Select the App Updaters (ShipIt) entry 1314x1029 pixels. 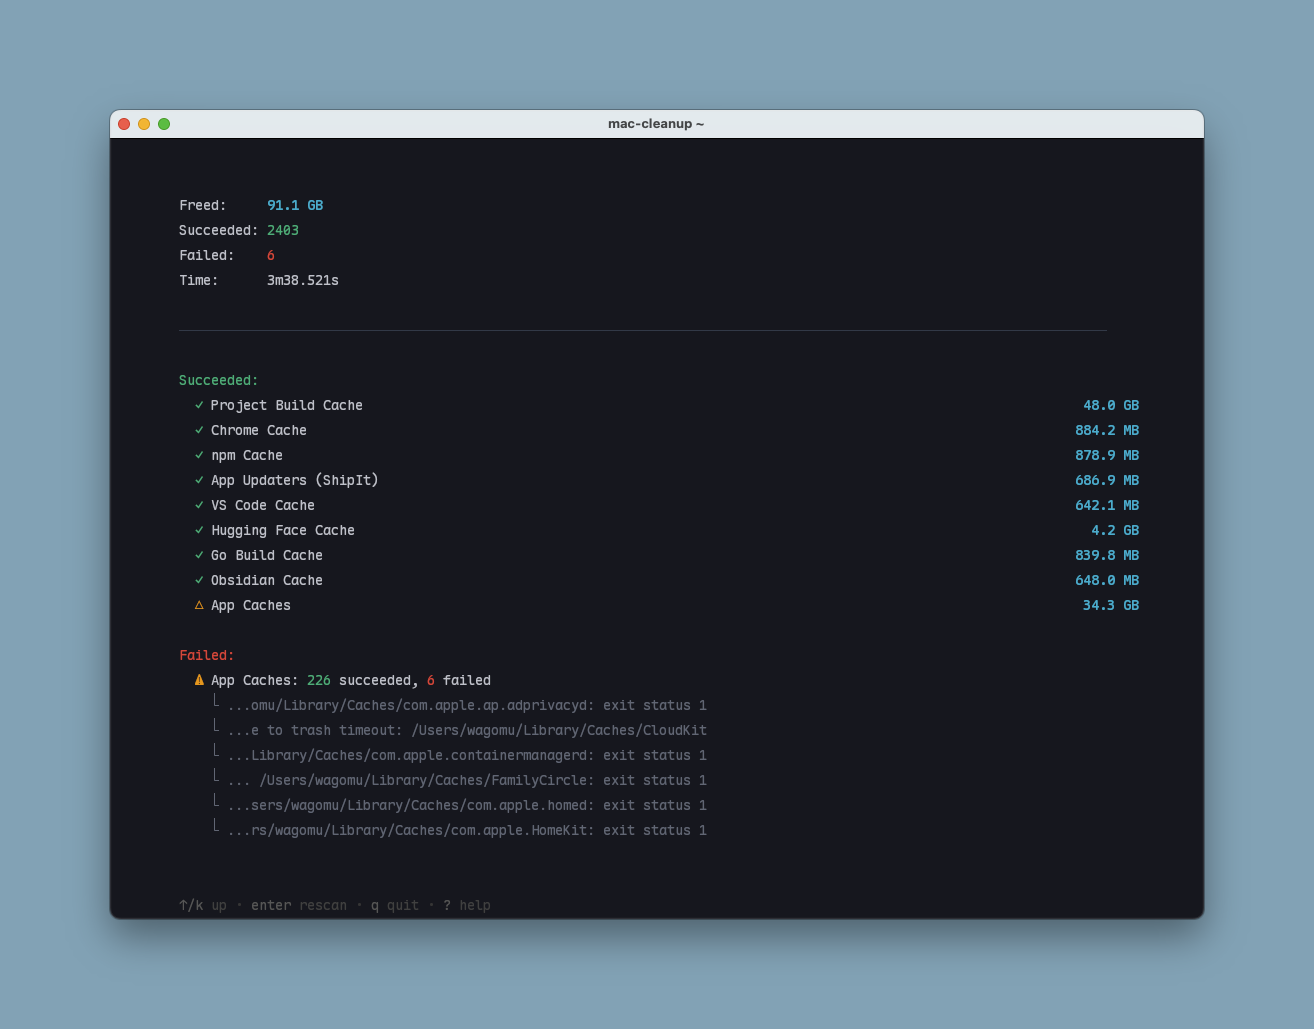point(294,480)
